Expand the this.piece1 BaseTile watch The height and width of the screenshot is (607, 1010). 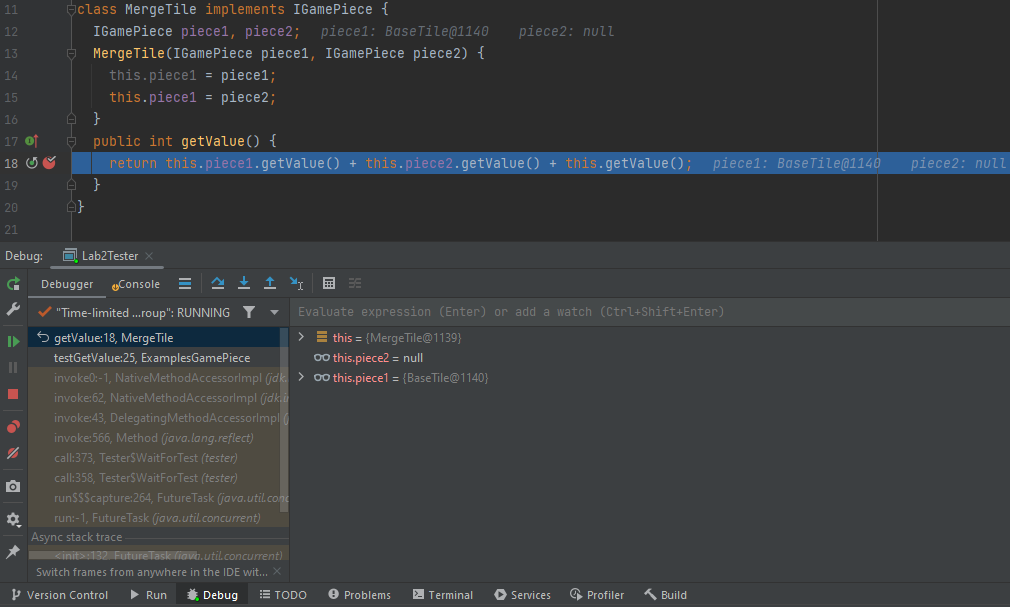(x=301, y=378)
